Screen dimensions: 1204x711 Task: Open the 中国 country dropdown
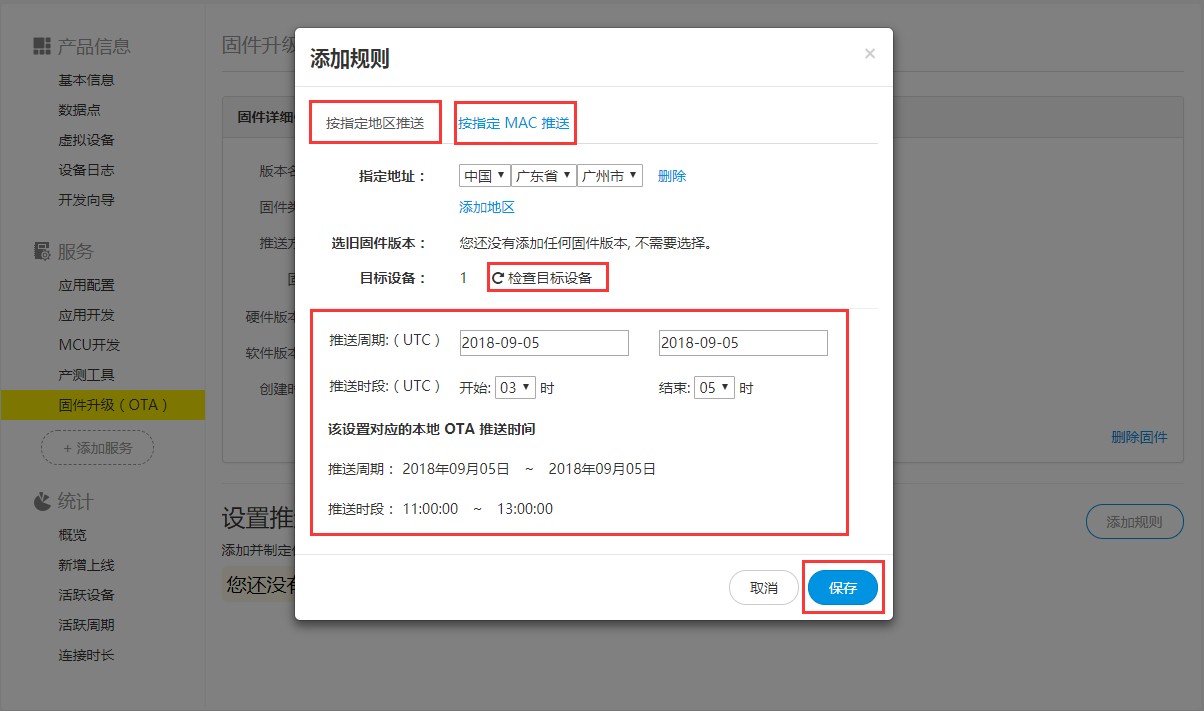[x=484, y=176]
